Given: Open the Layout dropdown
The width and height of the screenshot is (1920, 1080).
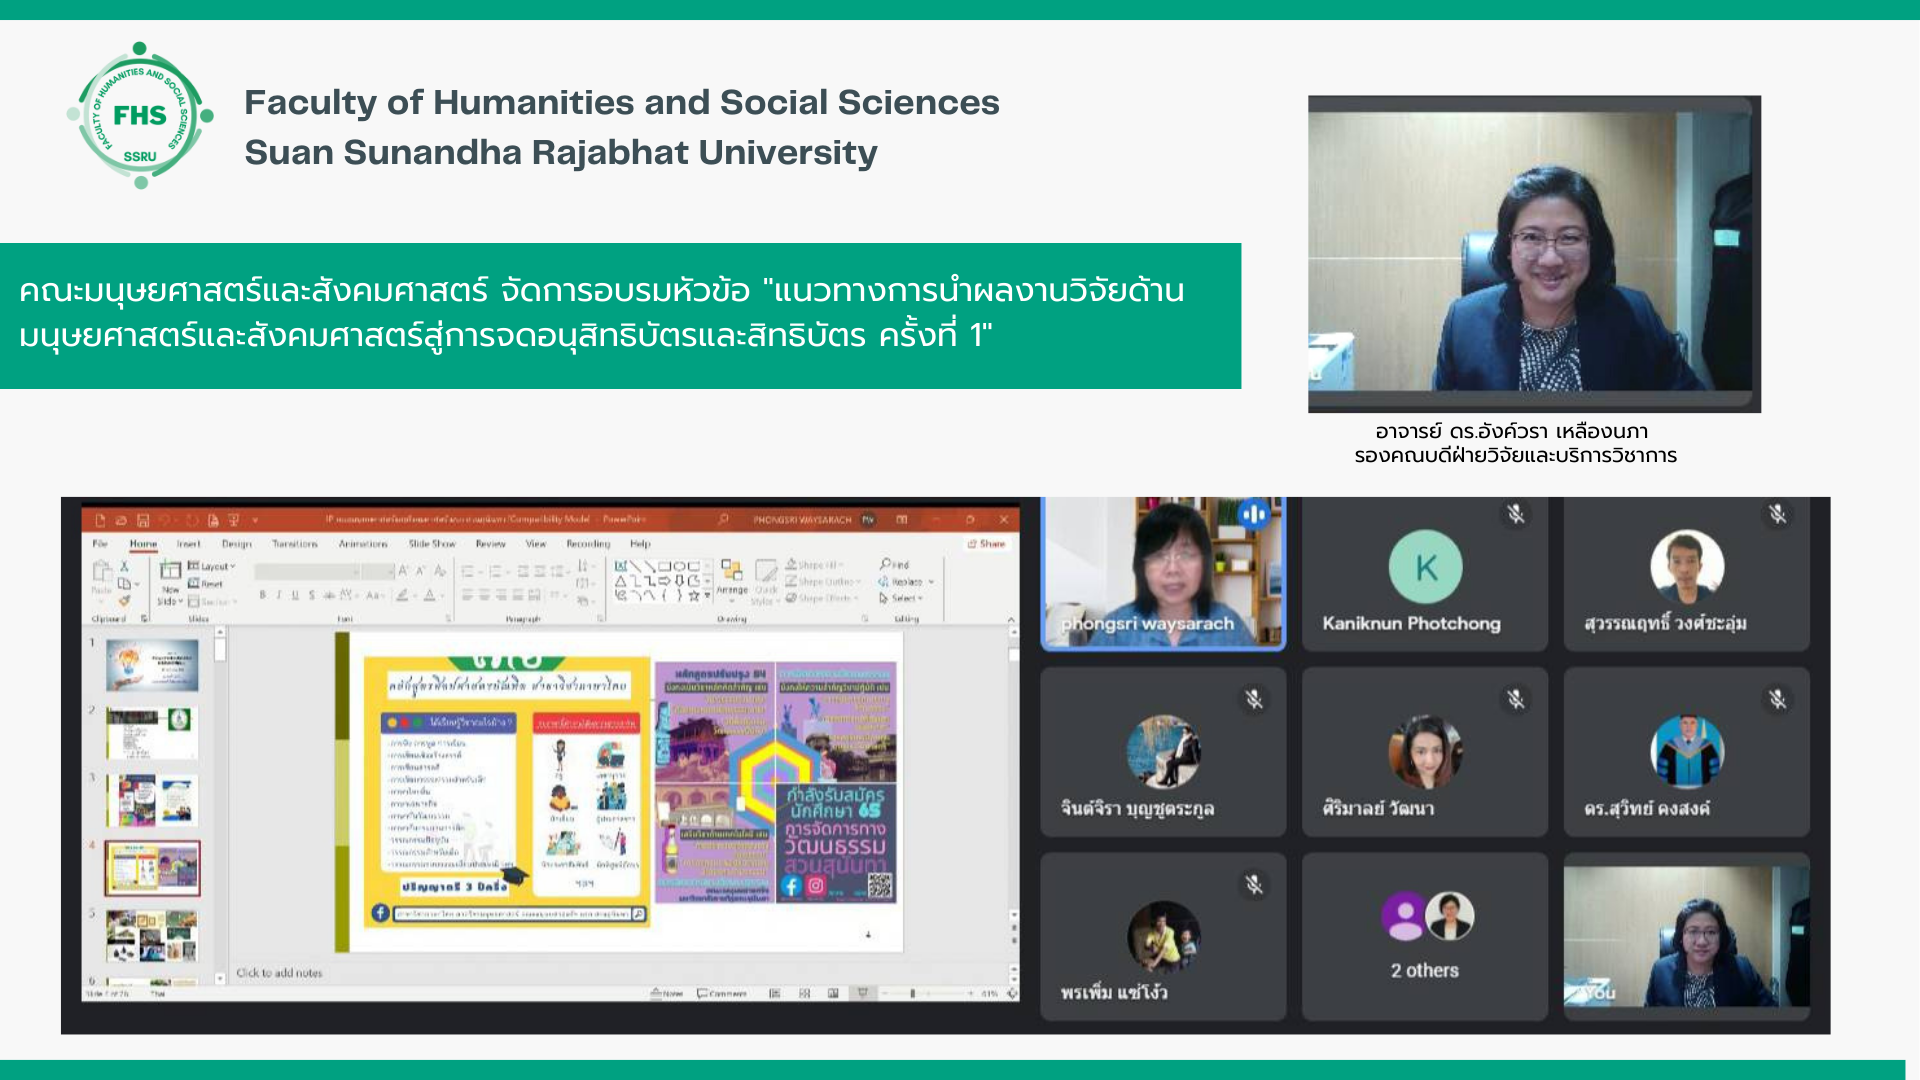Looking at the screenshot, I should (x=211, y=566).
